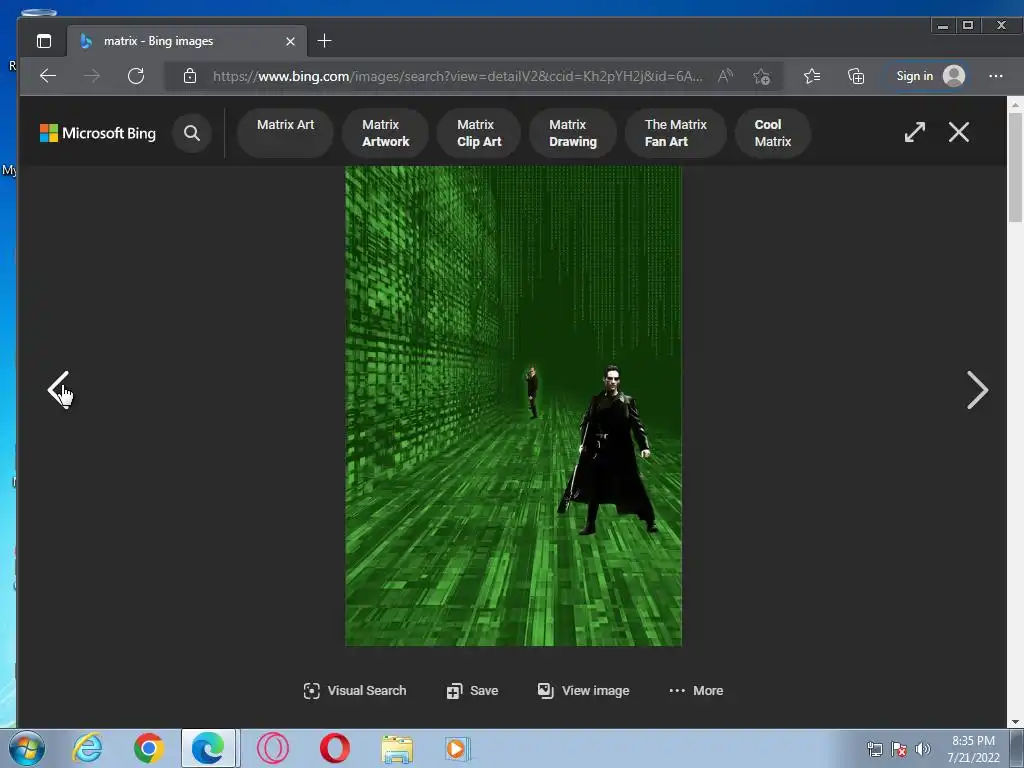Click the address bar URL
Screen dimensions: 1024x768
pos(457,76)
